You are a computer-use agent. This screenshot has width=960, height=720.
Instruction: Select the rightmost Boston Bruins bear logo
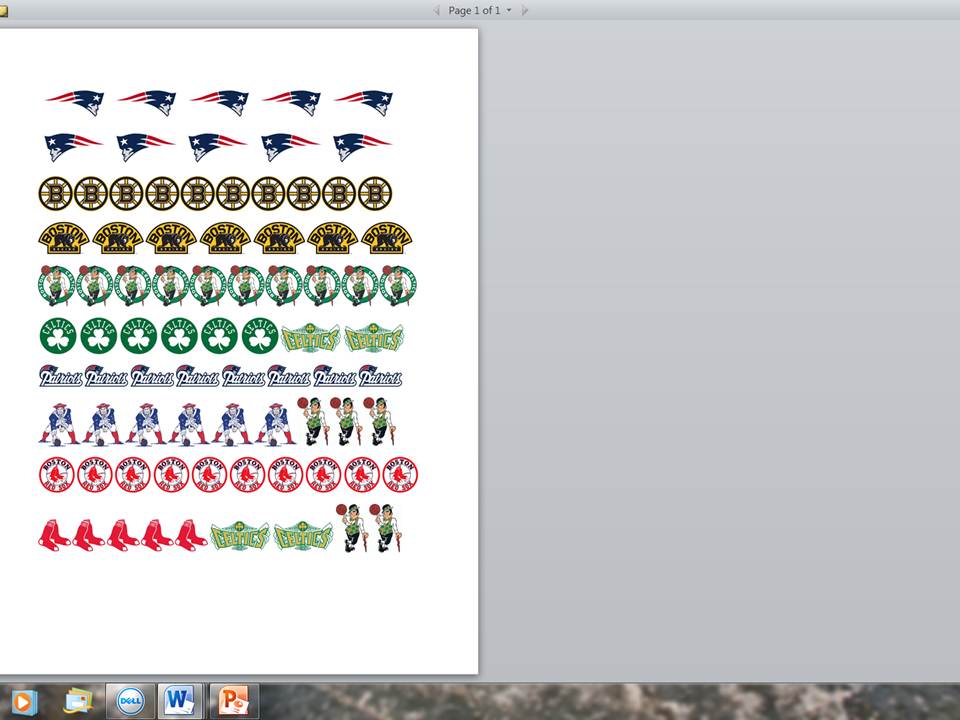[387, 238]
